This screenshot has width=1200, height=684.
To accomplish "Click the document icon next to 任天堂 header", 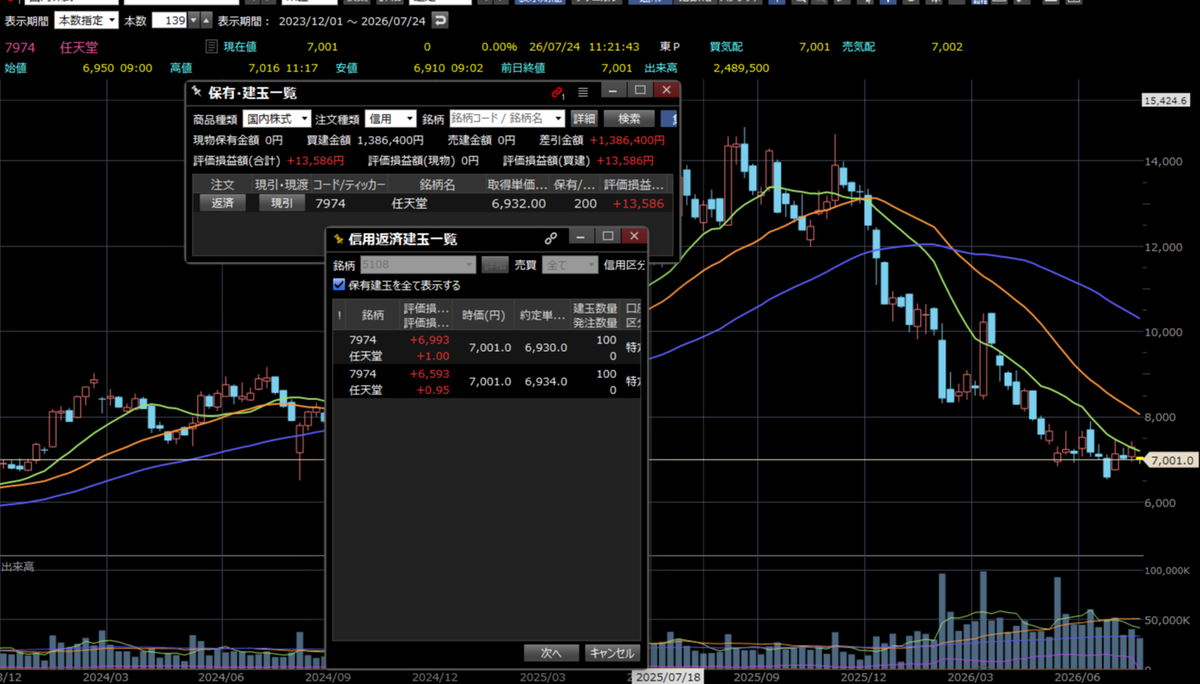I will click(x=211, y=47).
